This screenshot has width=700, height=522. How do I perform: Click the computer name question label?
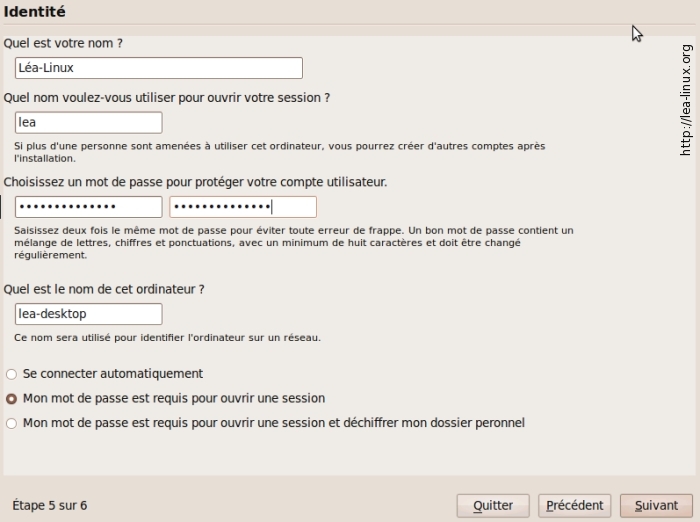tap(104, 289)
